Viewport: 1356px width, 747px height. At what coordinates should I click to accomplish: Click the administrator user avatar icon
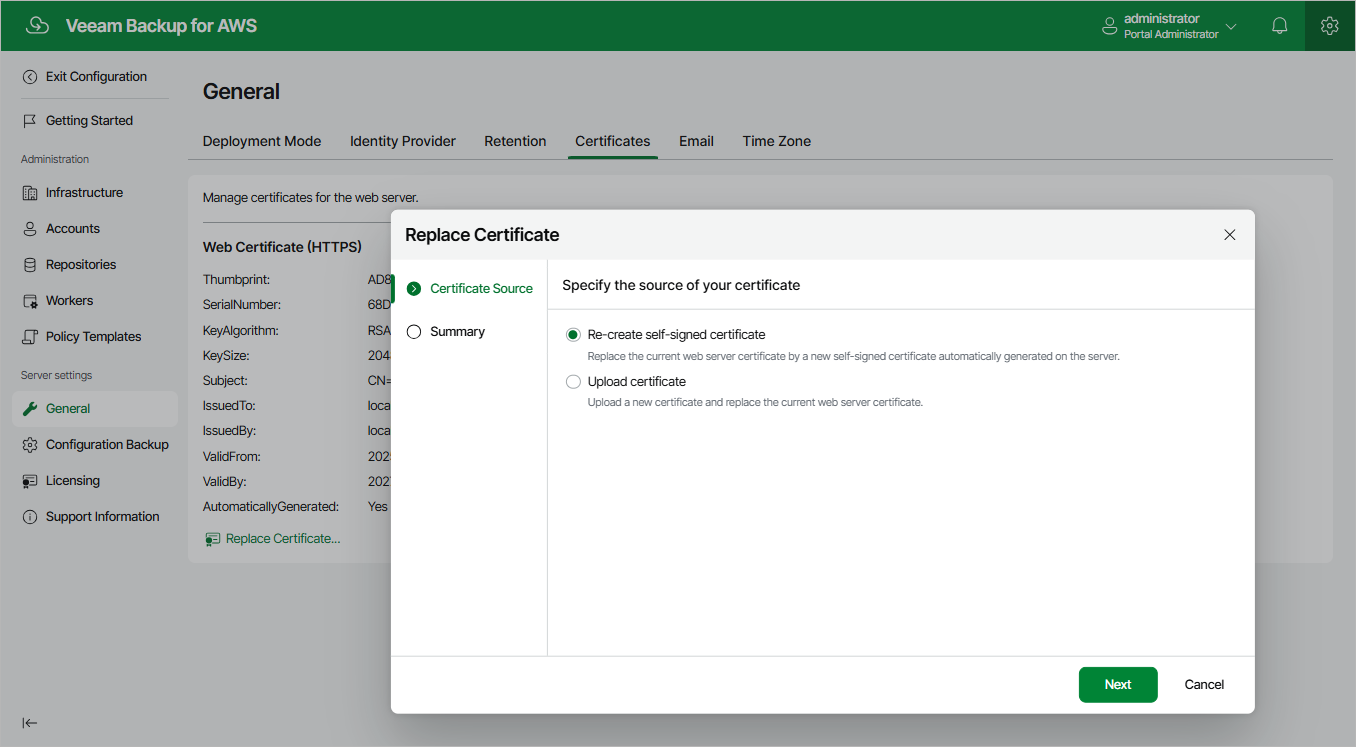click(1109, 26)
